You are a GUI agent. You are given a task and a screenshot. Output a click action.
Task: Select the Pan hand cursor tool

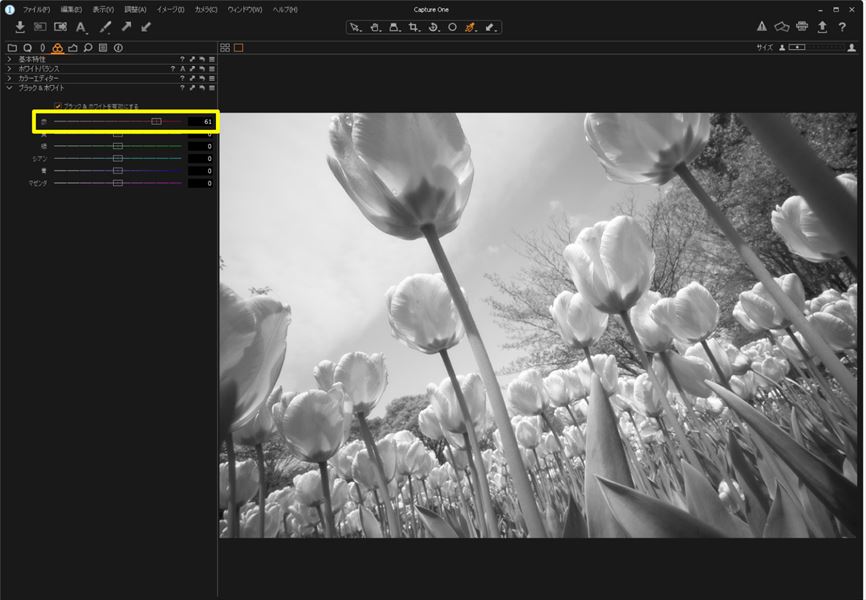[x=376, y=27]
